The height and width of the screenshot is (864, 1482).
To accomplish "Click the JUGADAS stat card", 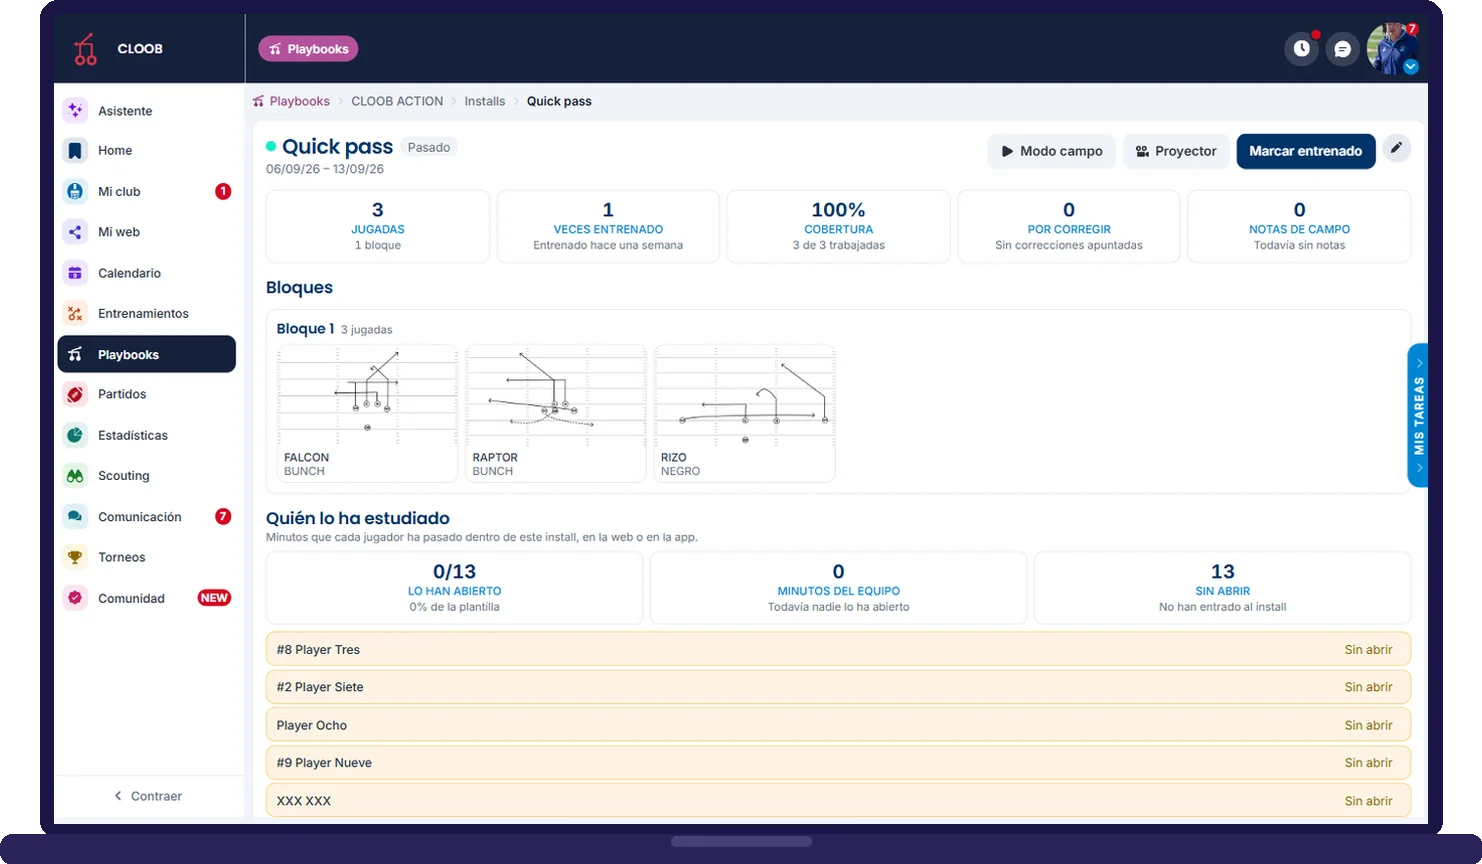I will tap(378, 227).
